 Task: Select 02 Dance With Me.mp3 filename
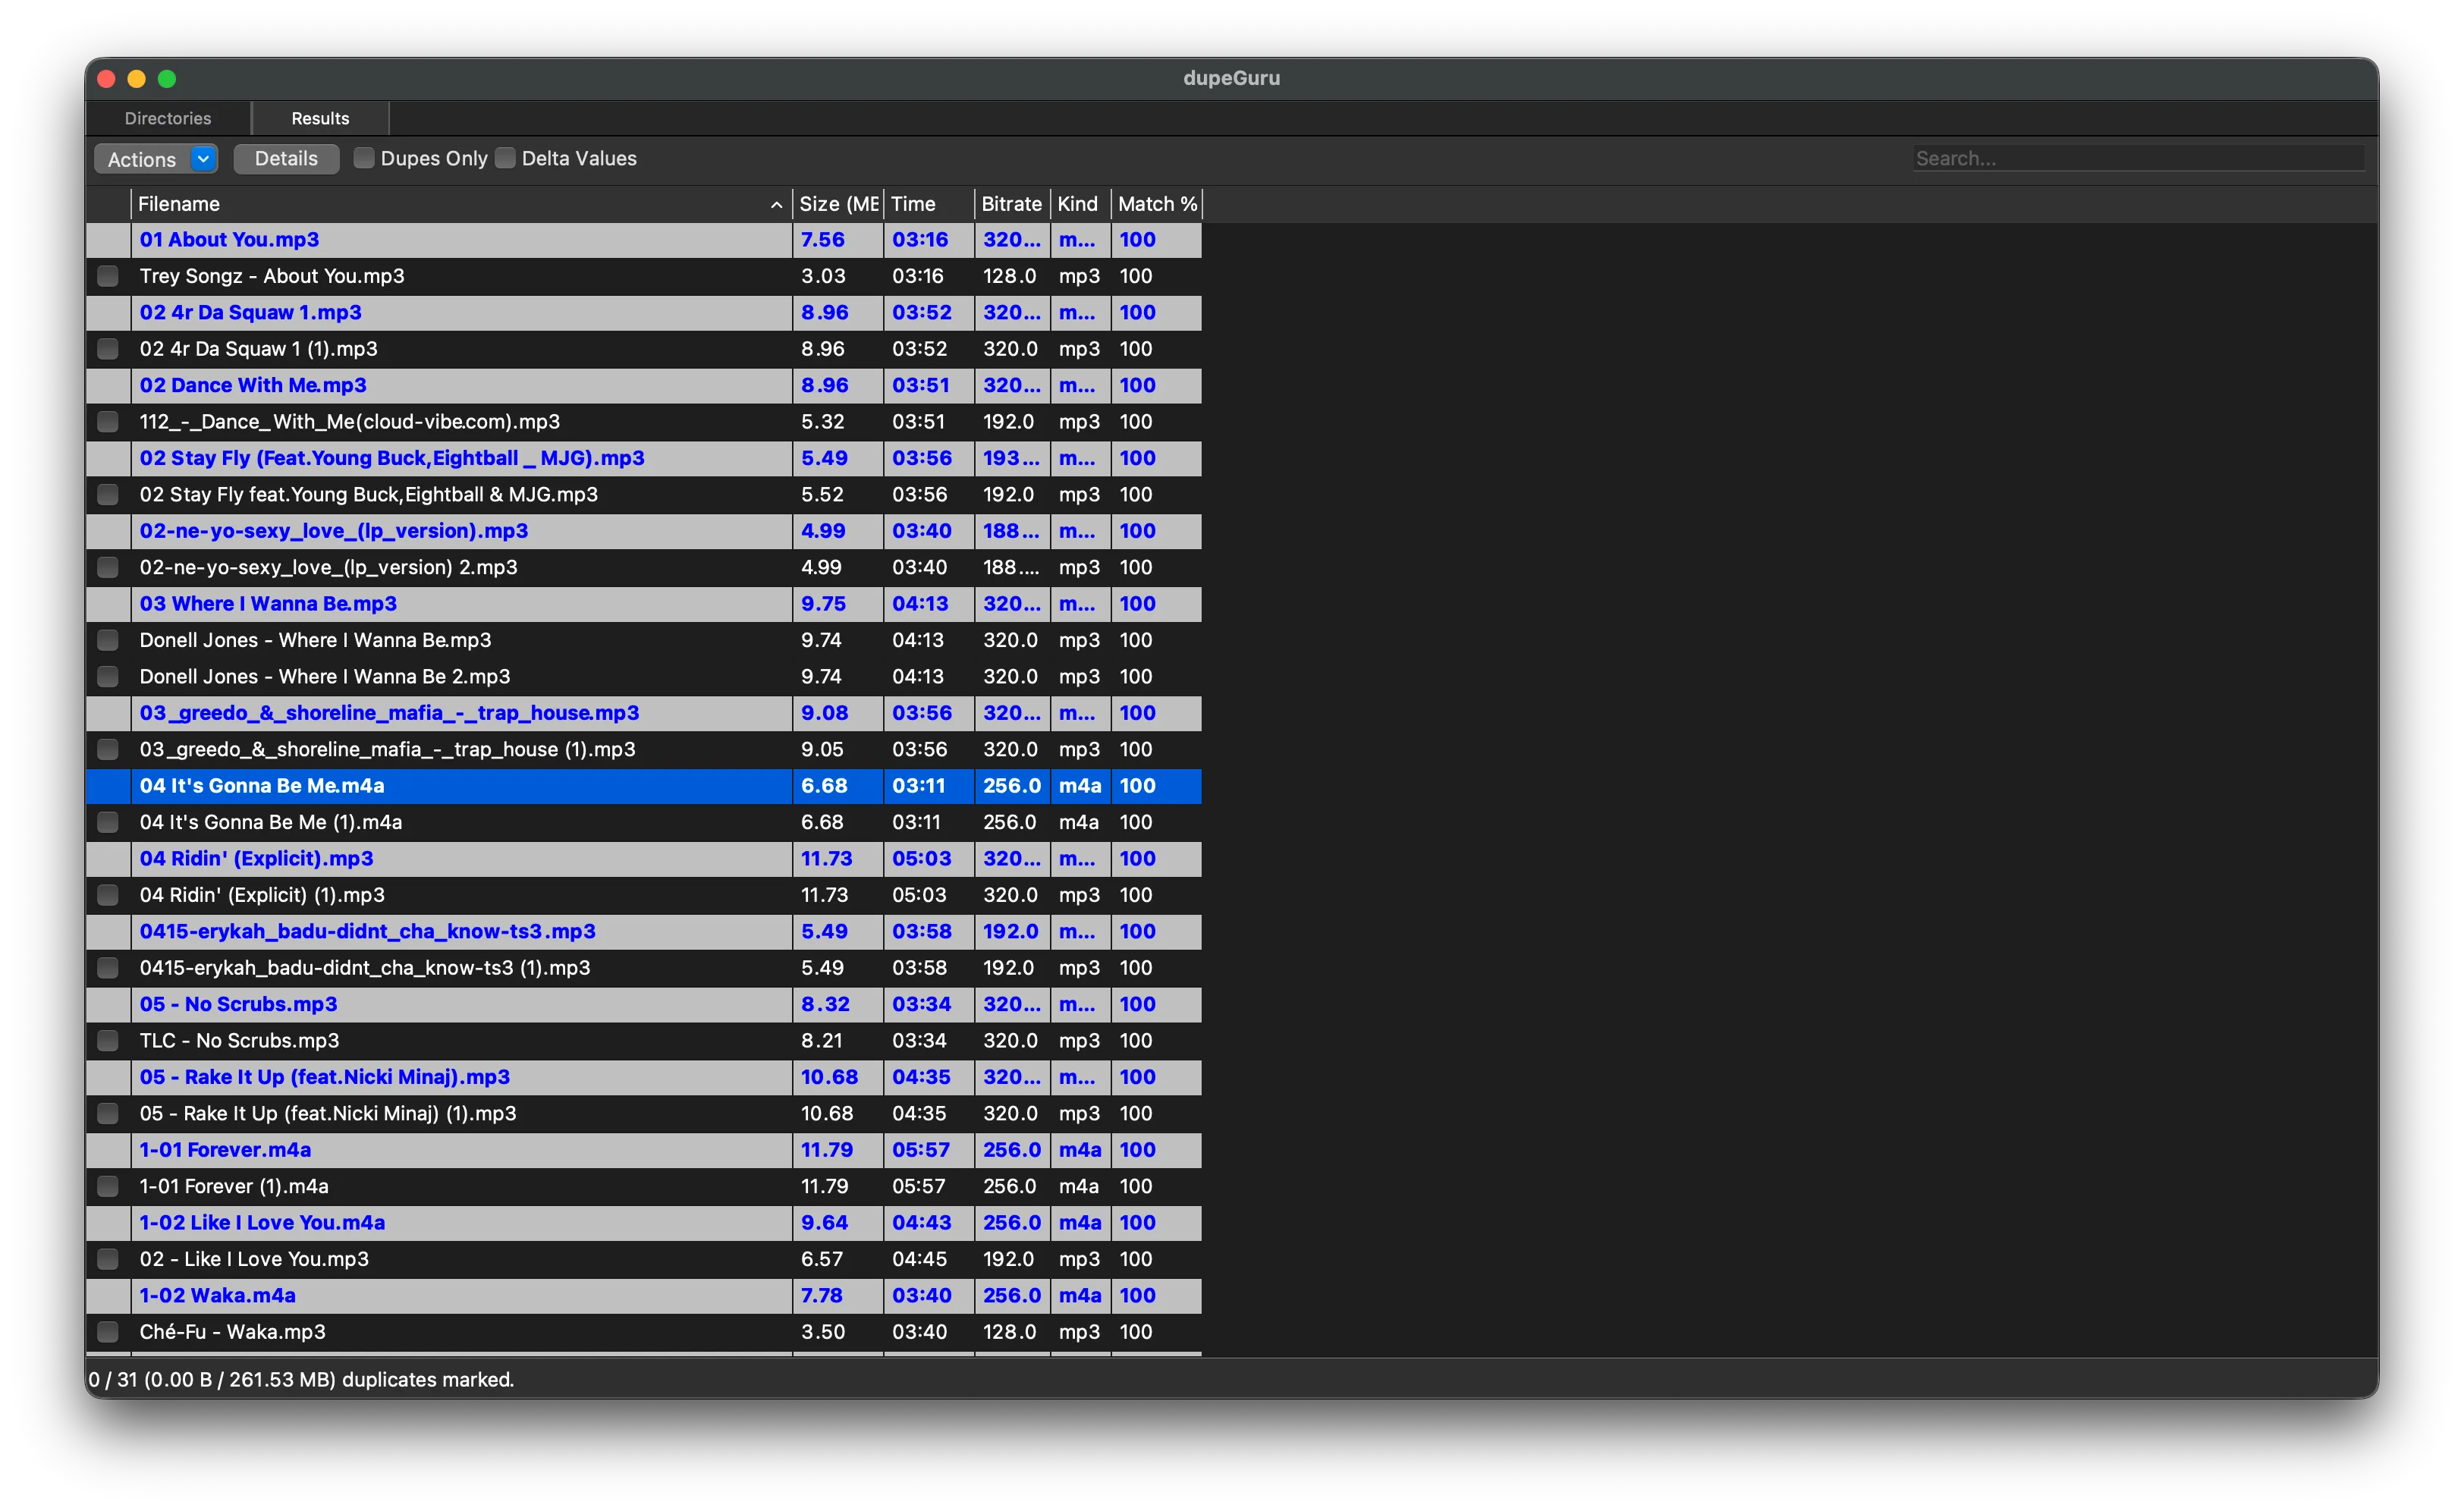point(253,385)
